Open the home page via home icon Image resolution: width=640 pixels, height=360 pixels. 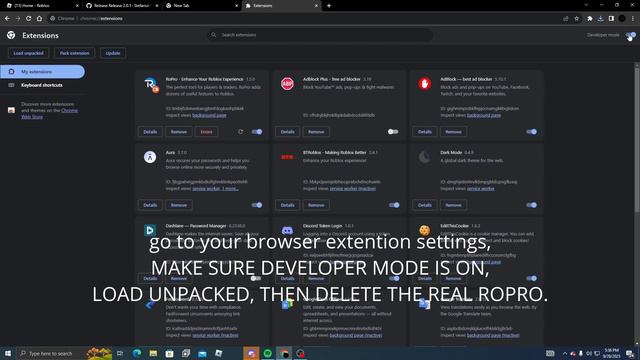tap(39, 18)
